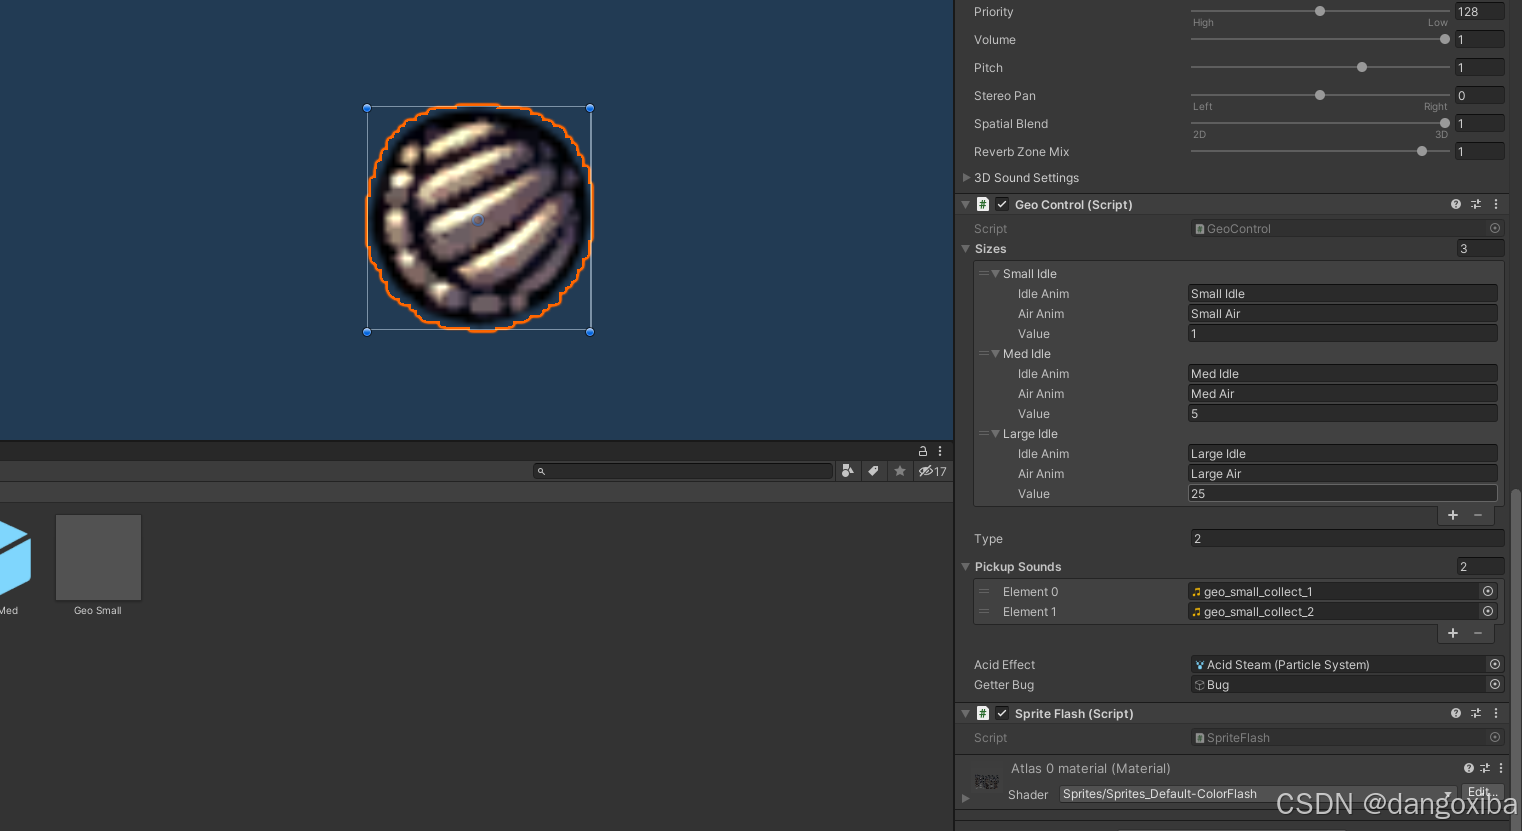This screenshot has height=831, width=1522.
Task: Add a new element to Sizes list
Action: click(x=1453, y=515)
